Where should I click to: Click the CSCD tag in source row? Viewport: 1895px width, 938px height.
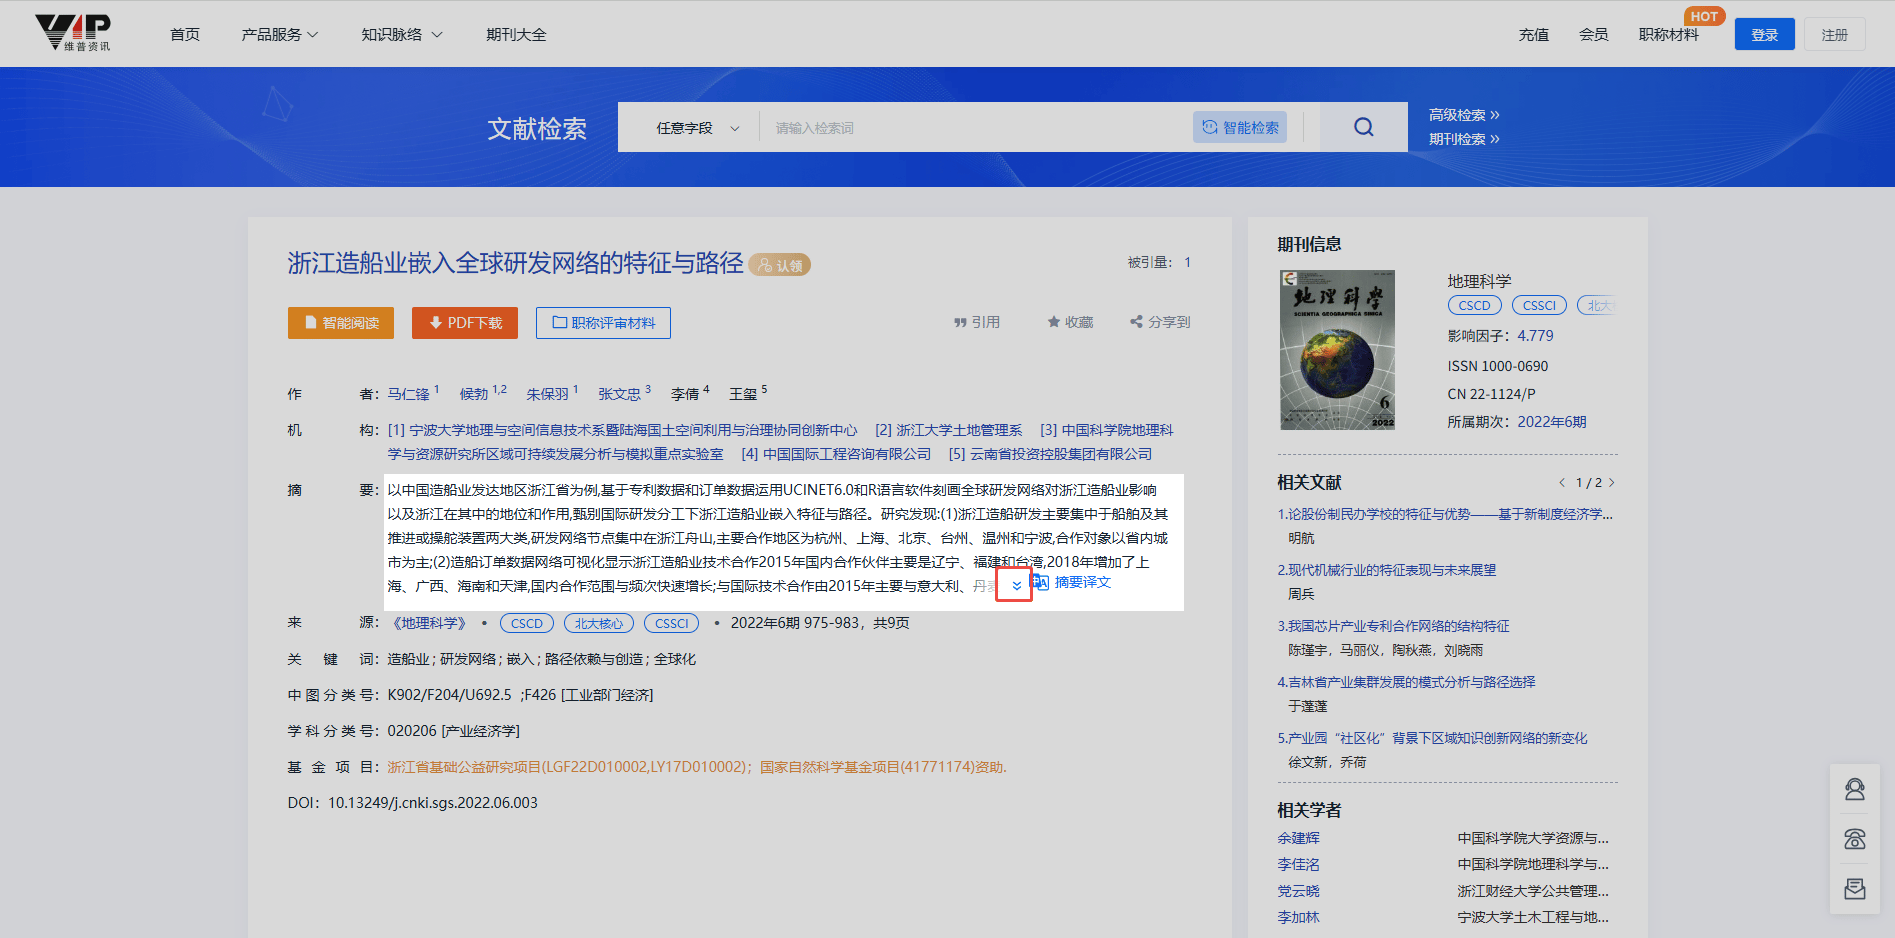[x=527, y=623]
